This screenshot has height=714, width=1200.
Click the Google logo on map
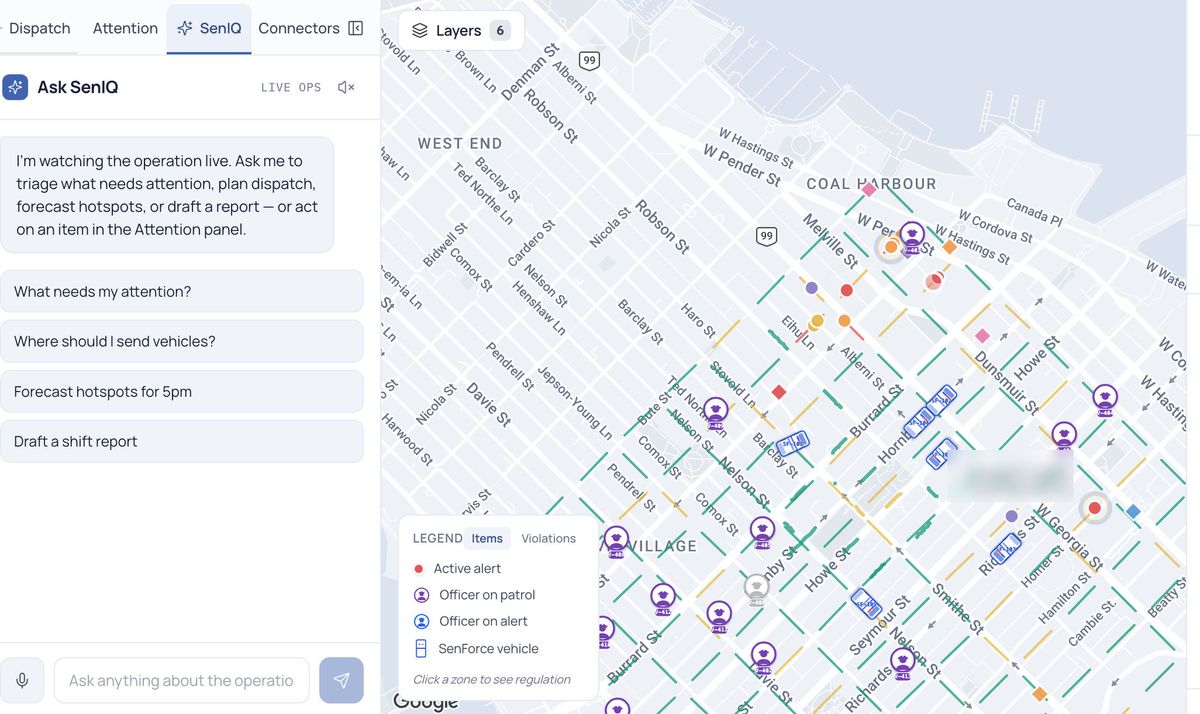[425, 701]
